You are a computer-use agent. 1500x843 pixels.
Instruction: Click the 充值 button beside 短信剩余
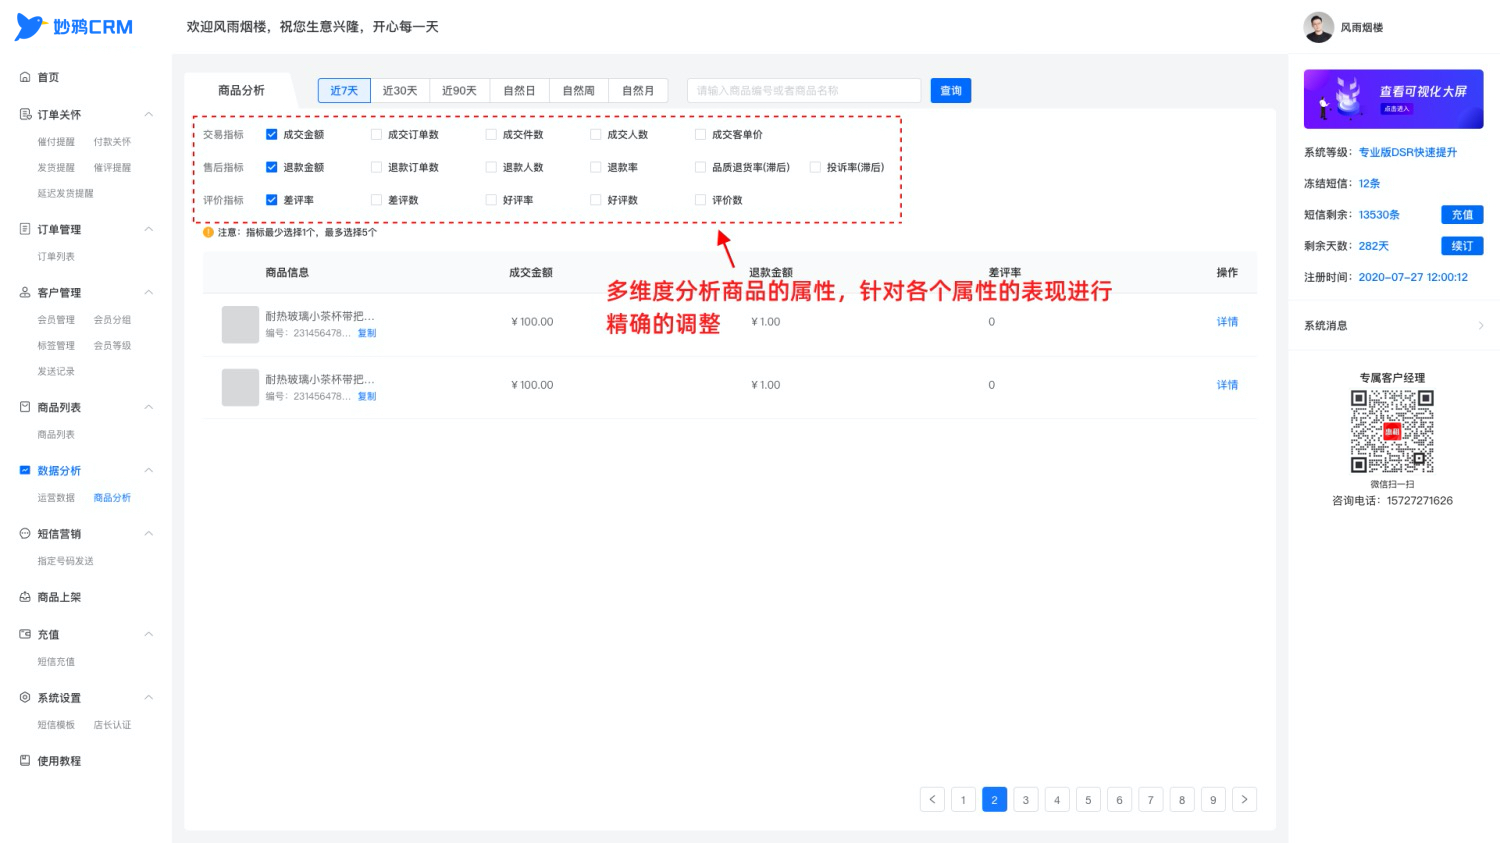(x=1462, y=214)
